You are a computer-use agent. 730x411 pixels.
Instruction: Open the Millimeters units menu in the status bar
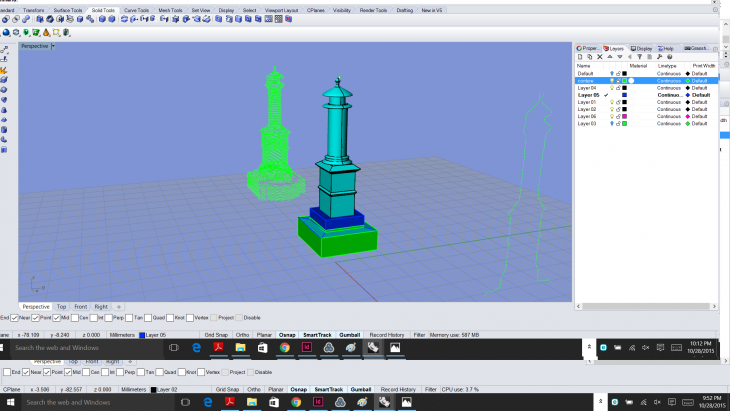pos(119,334)
